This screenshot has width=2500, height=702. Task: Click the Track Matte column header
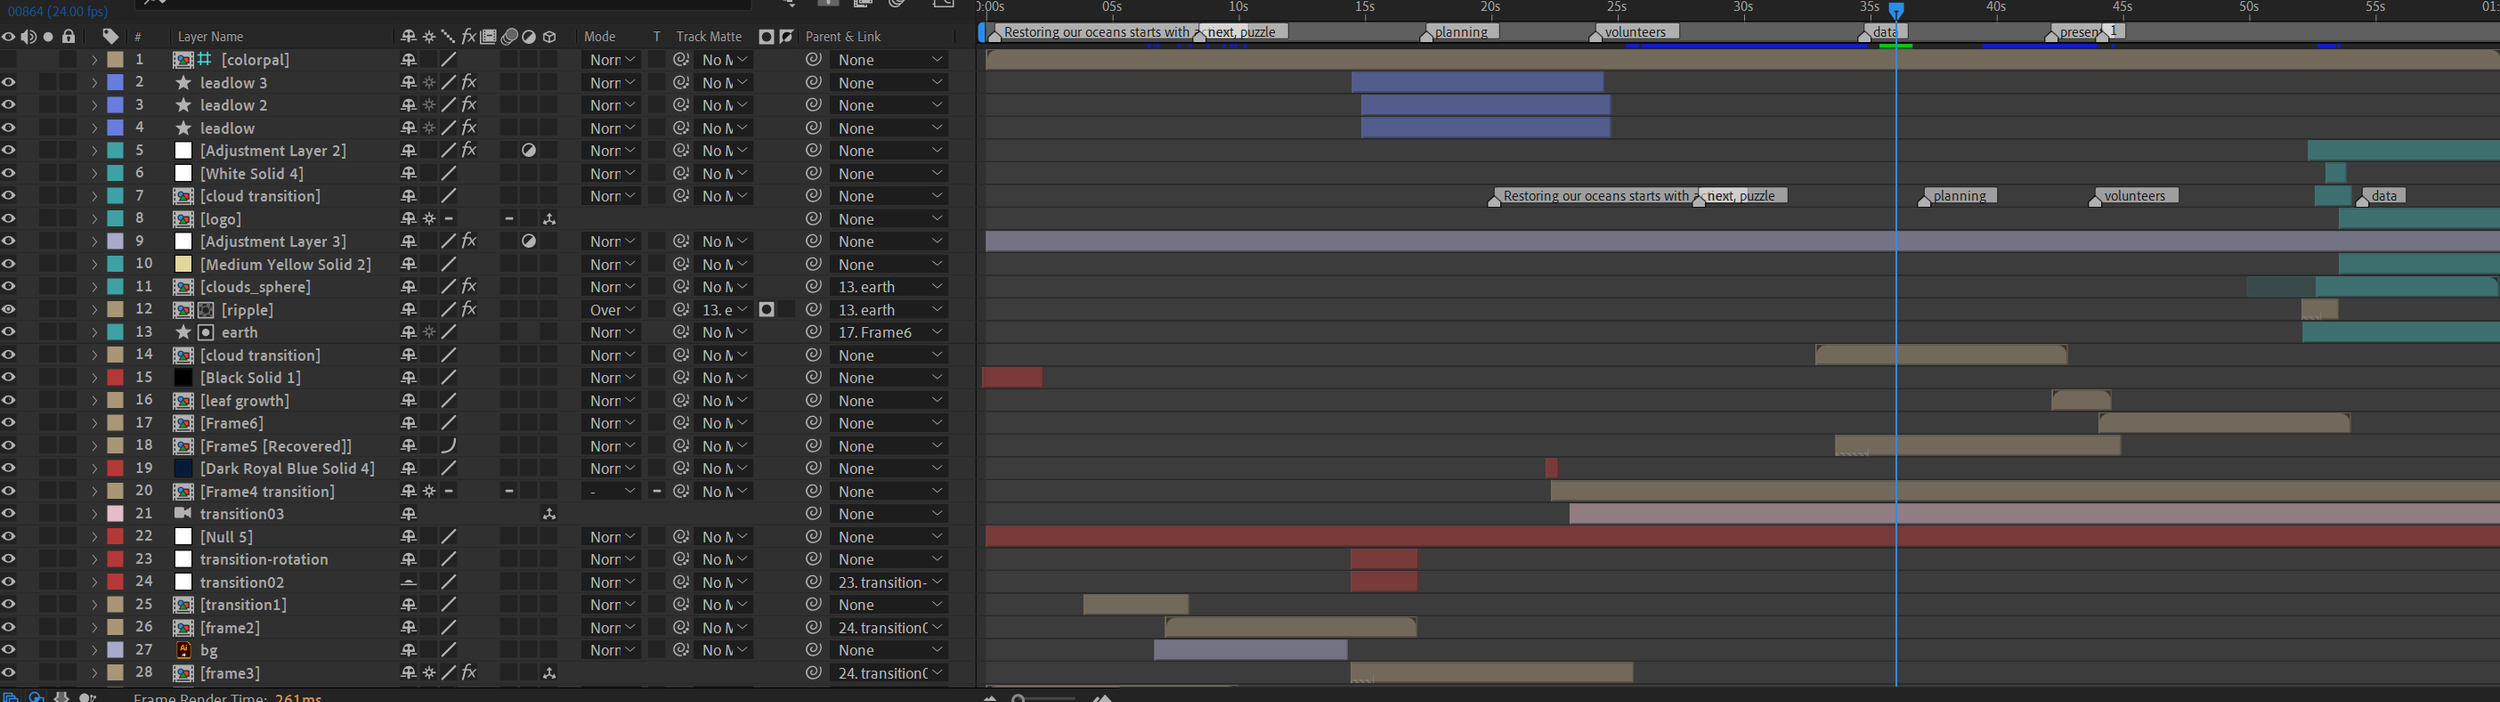pos(709,36)
